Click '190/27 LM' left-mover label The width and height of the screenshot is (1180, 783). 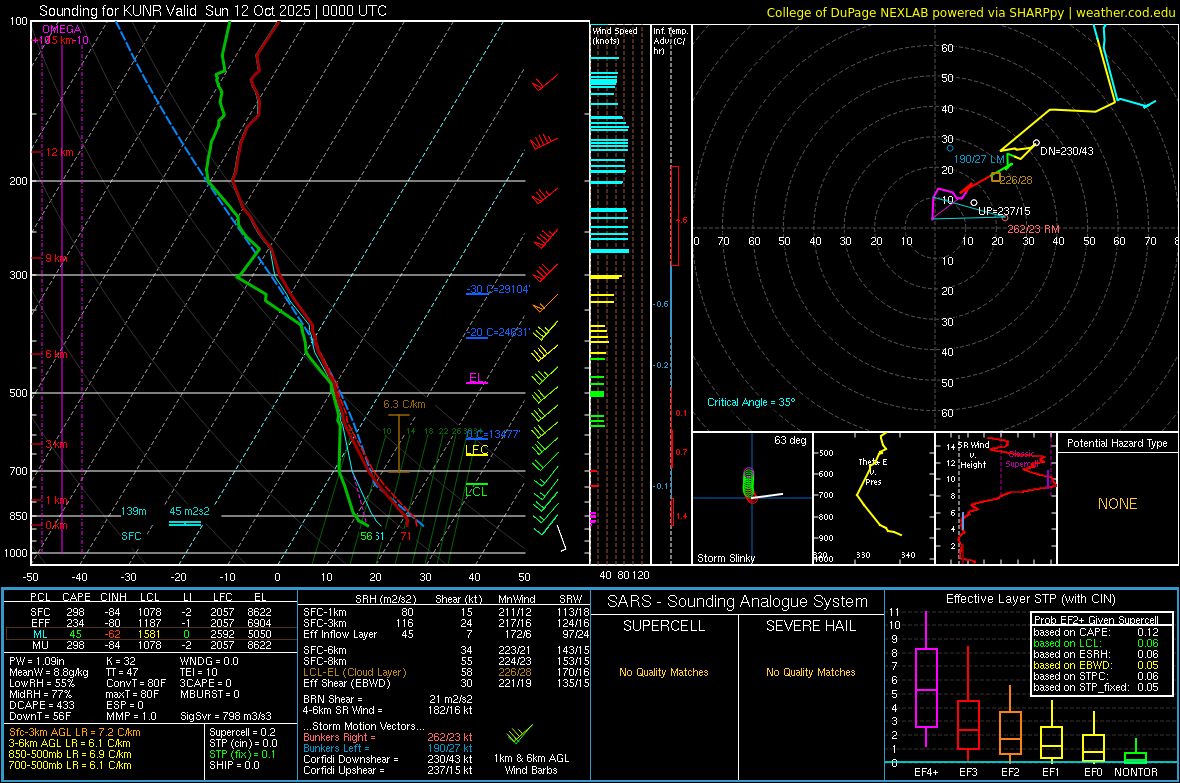click(x=979, y=160)
